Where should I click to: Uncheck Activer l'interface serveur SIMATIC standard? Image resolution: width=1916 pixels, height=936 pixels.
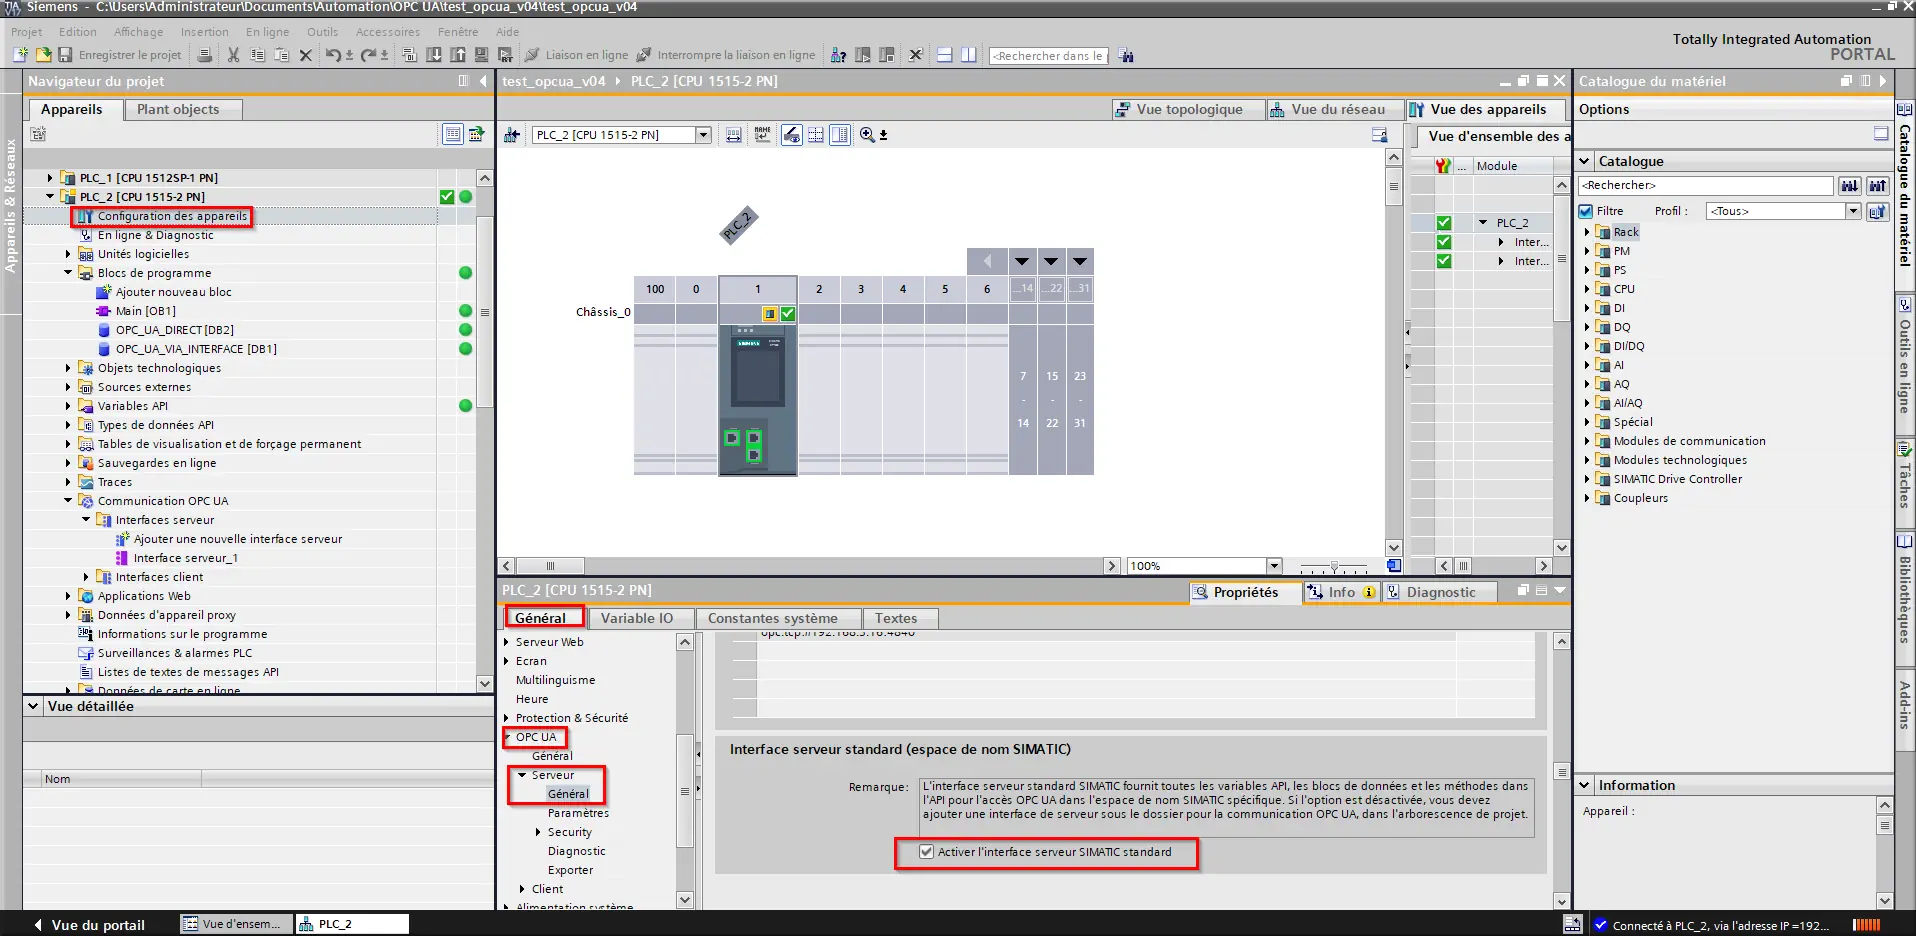pyautogui.click(x=927, y=852)
